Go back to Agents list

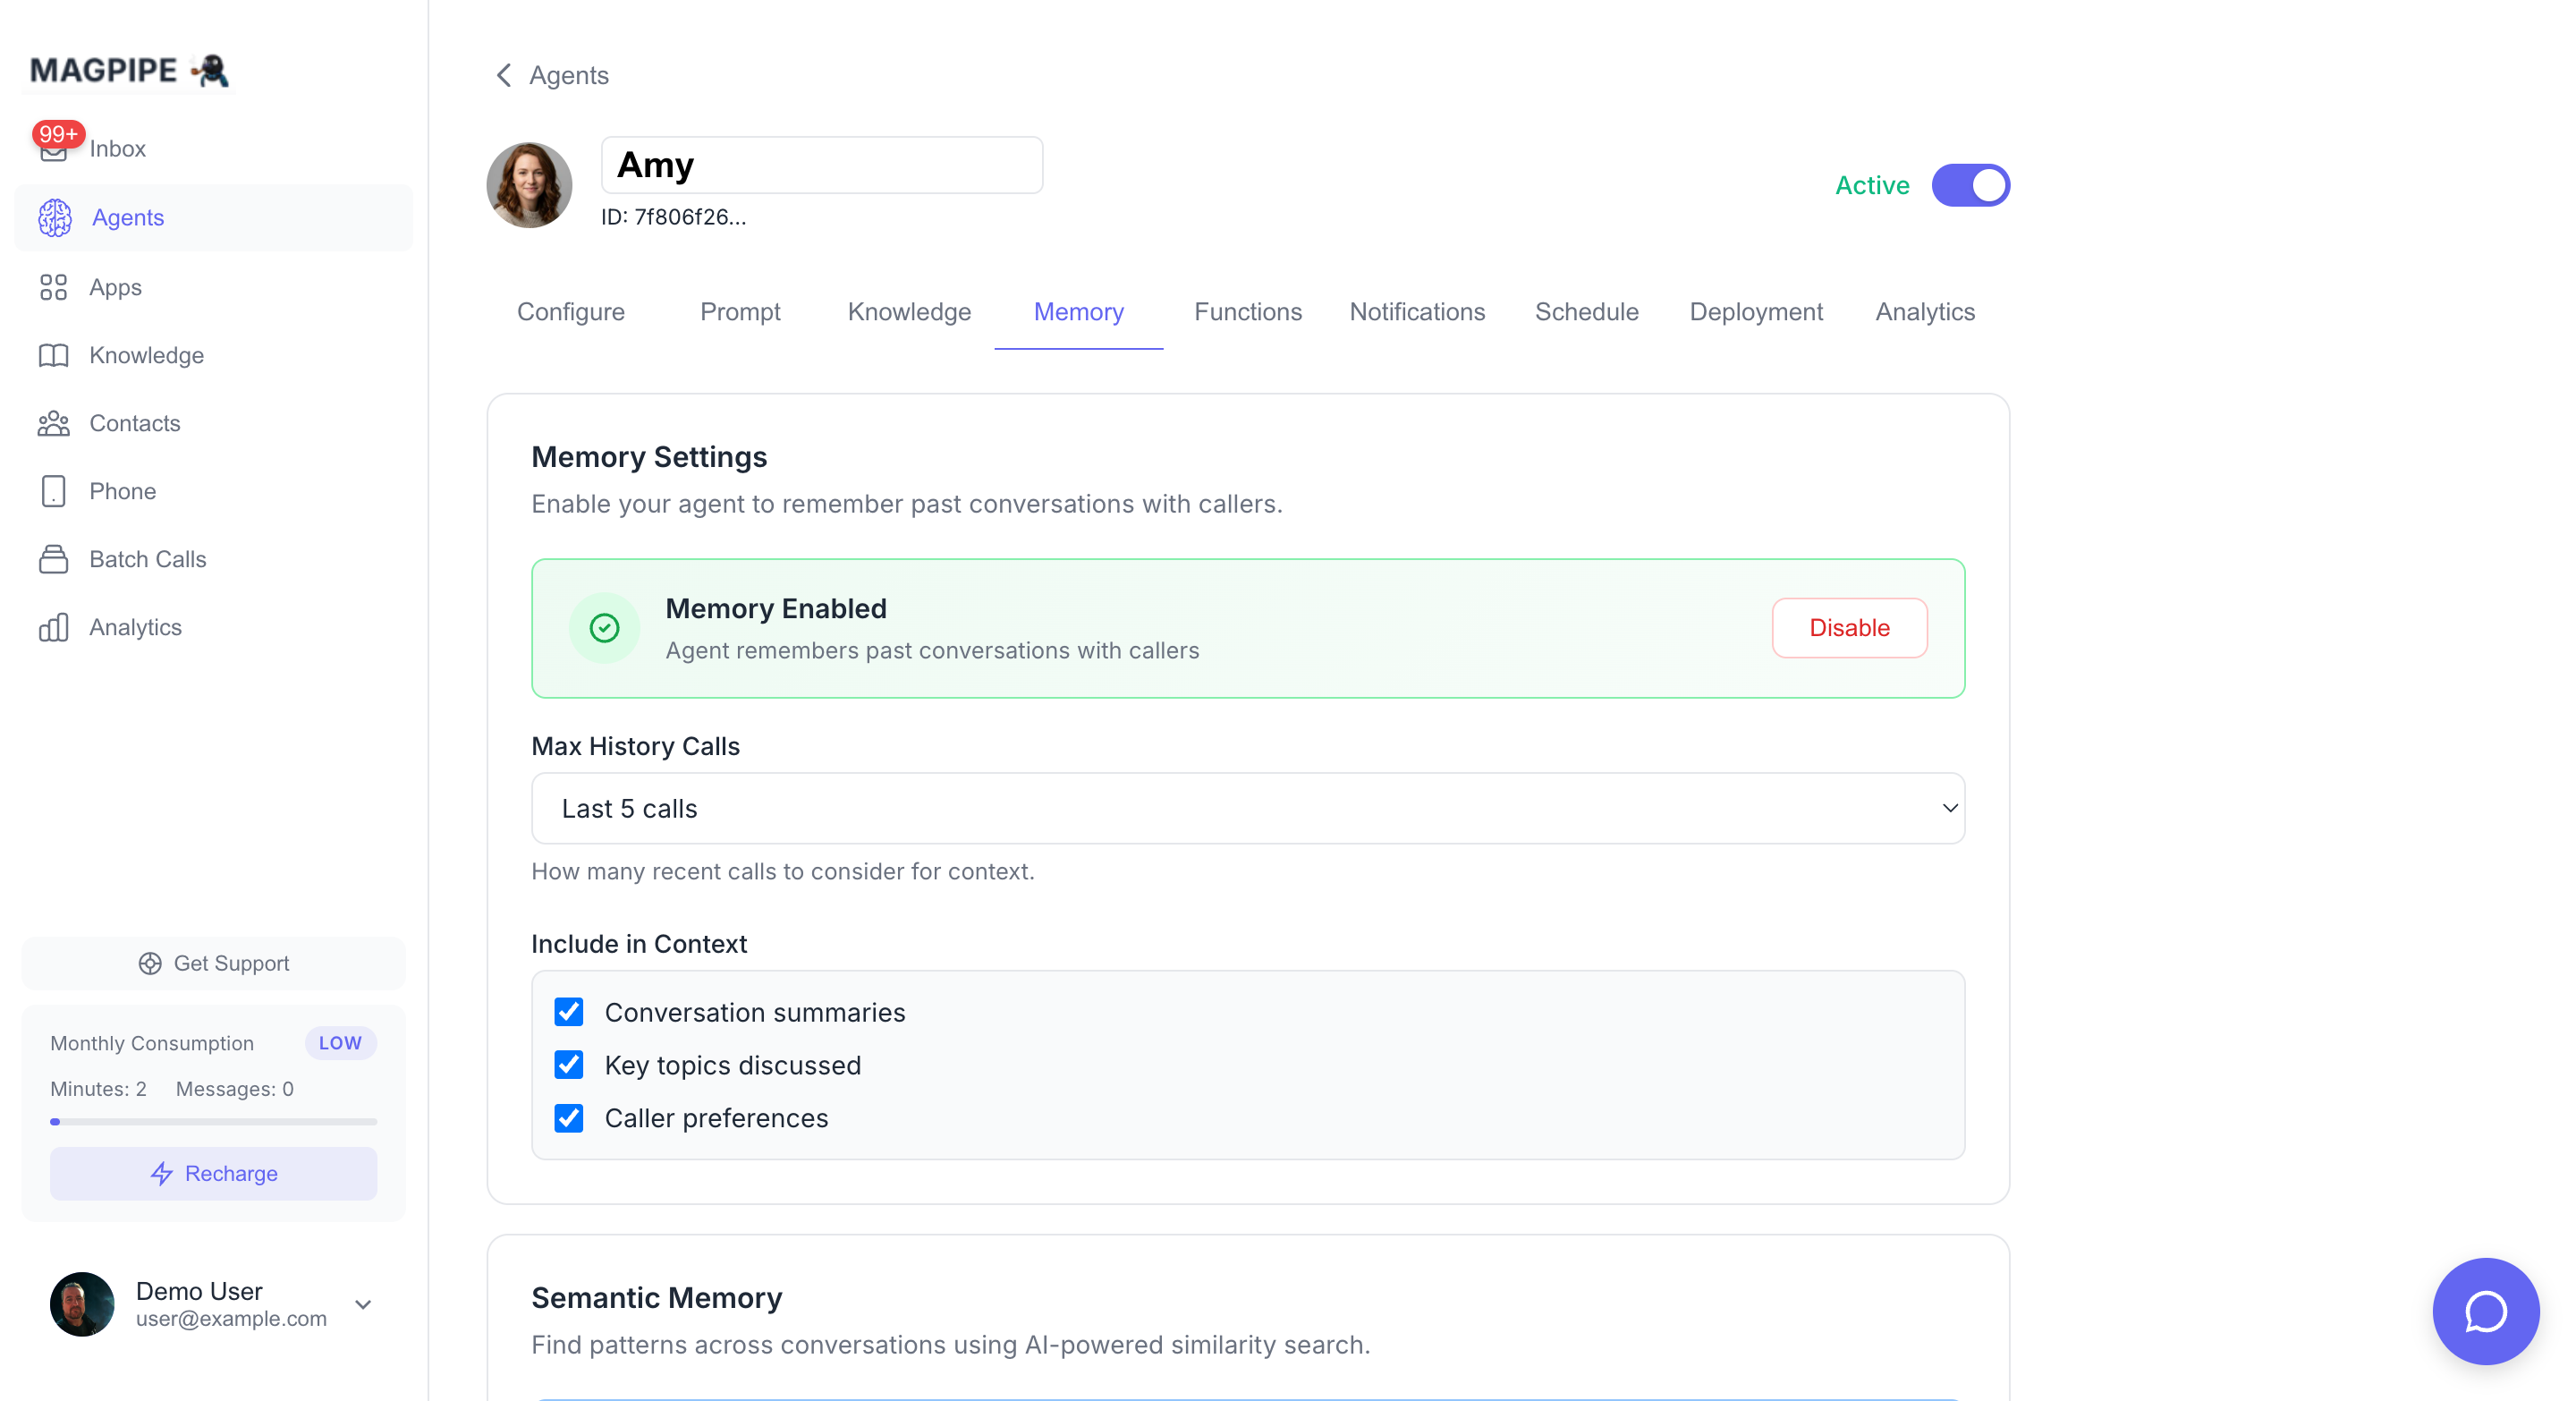click(x=551, y=75)
